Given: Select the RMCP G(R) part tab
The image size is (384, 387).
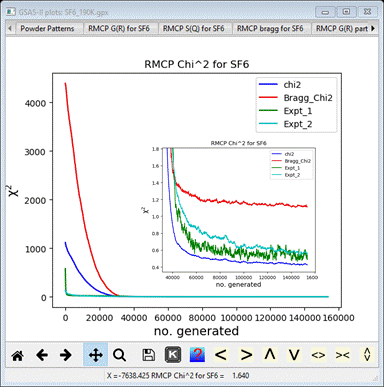Looking at the screenshot, I should point(341,28).
